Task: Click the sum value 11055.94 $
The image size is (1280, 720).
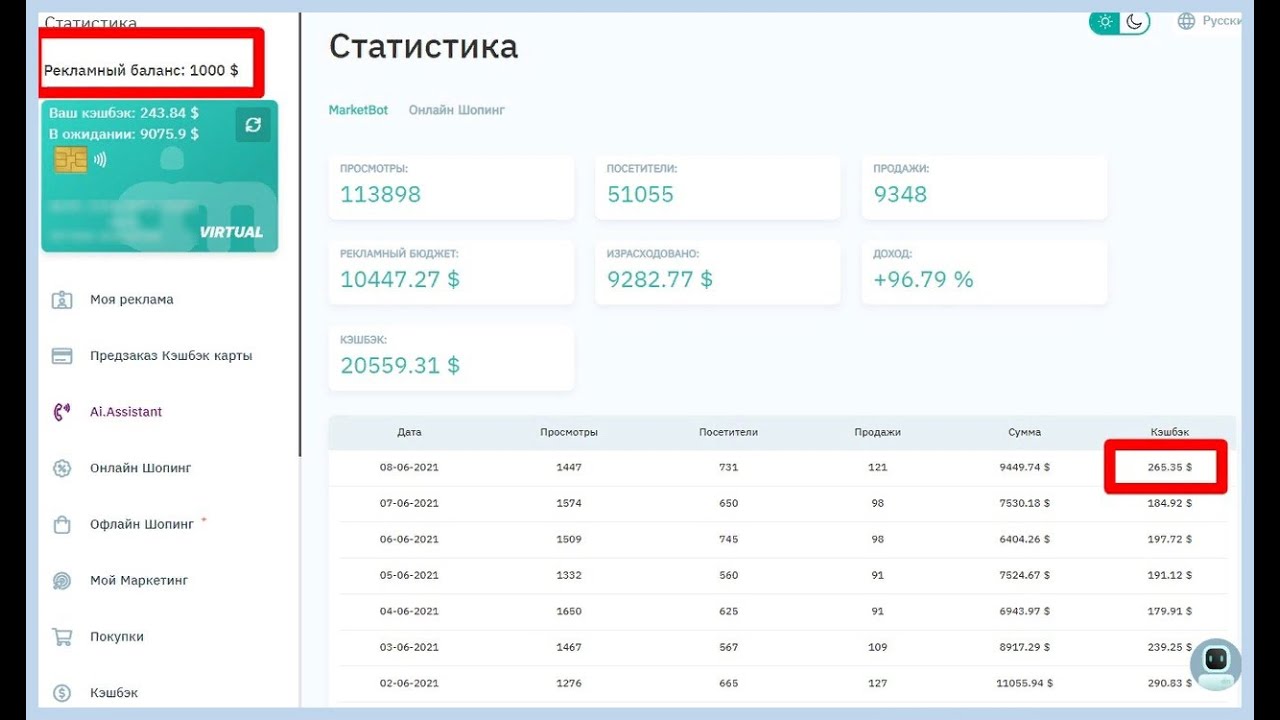Action: click(x=1025, y=683)
